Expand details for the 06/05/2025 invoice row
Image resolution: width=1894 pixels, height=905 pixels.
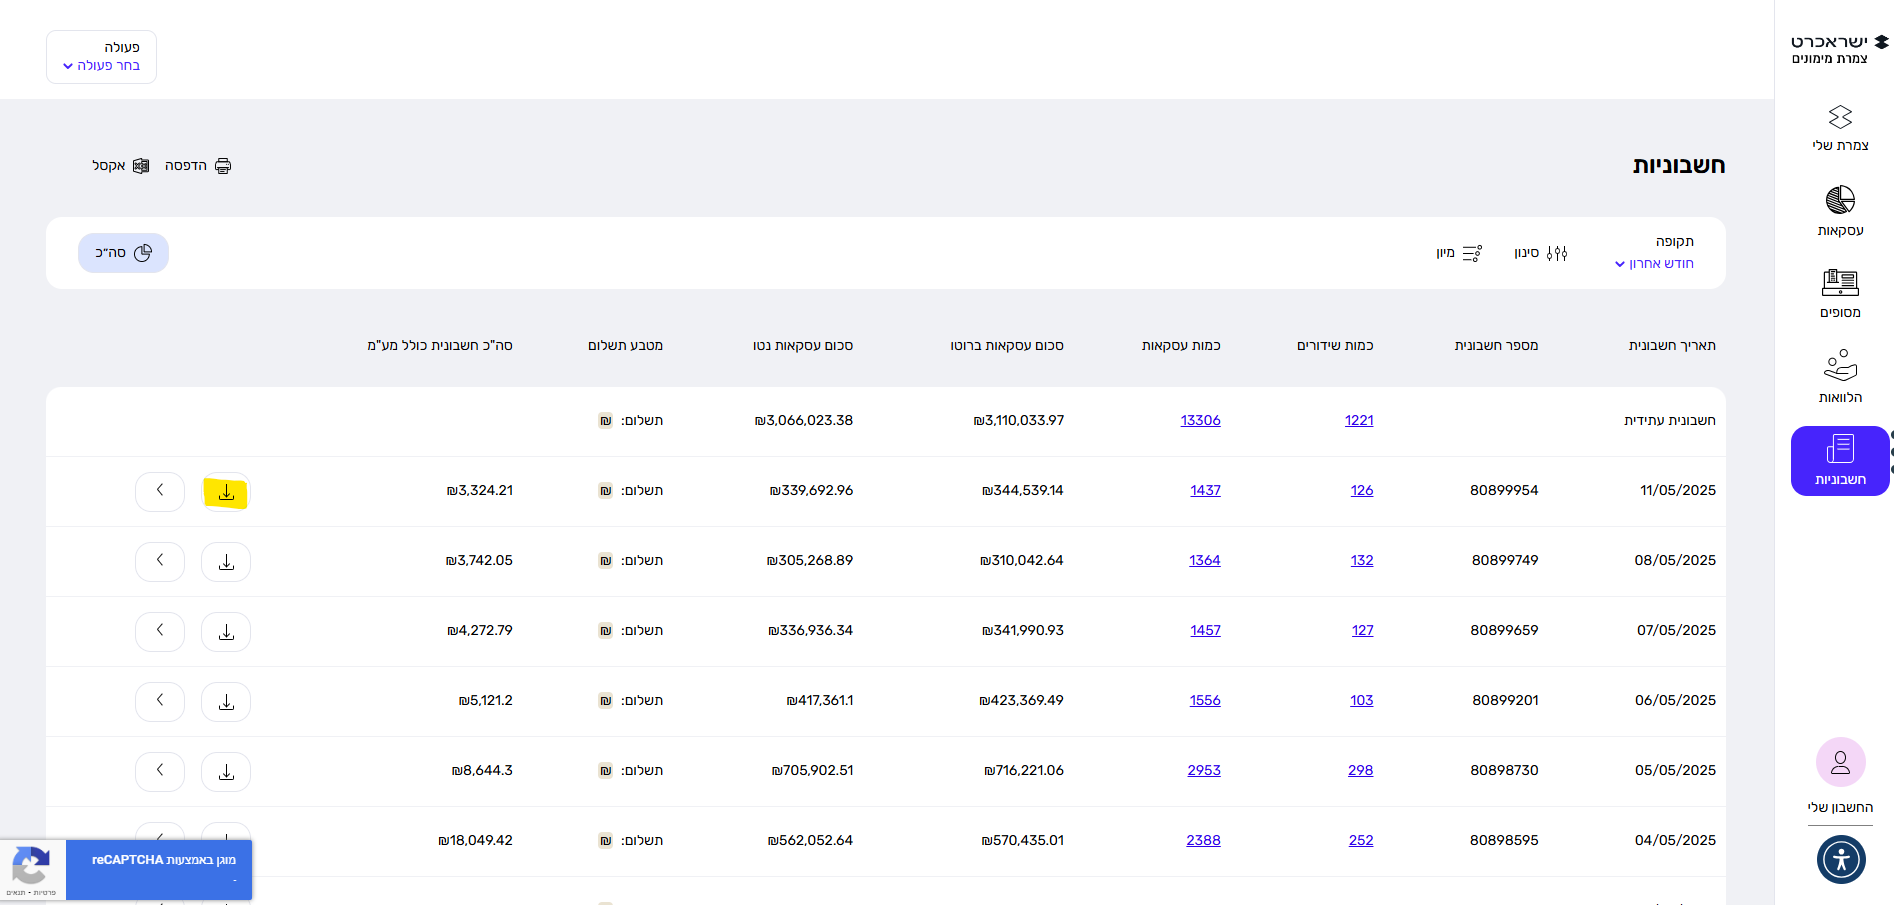(x=160, y=701)
